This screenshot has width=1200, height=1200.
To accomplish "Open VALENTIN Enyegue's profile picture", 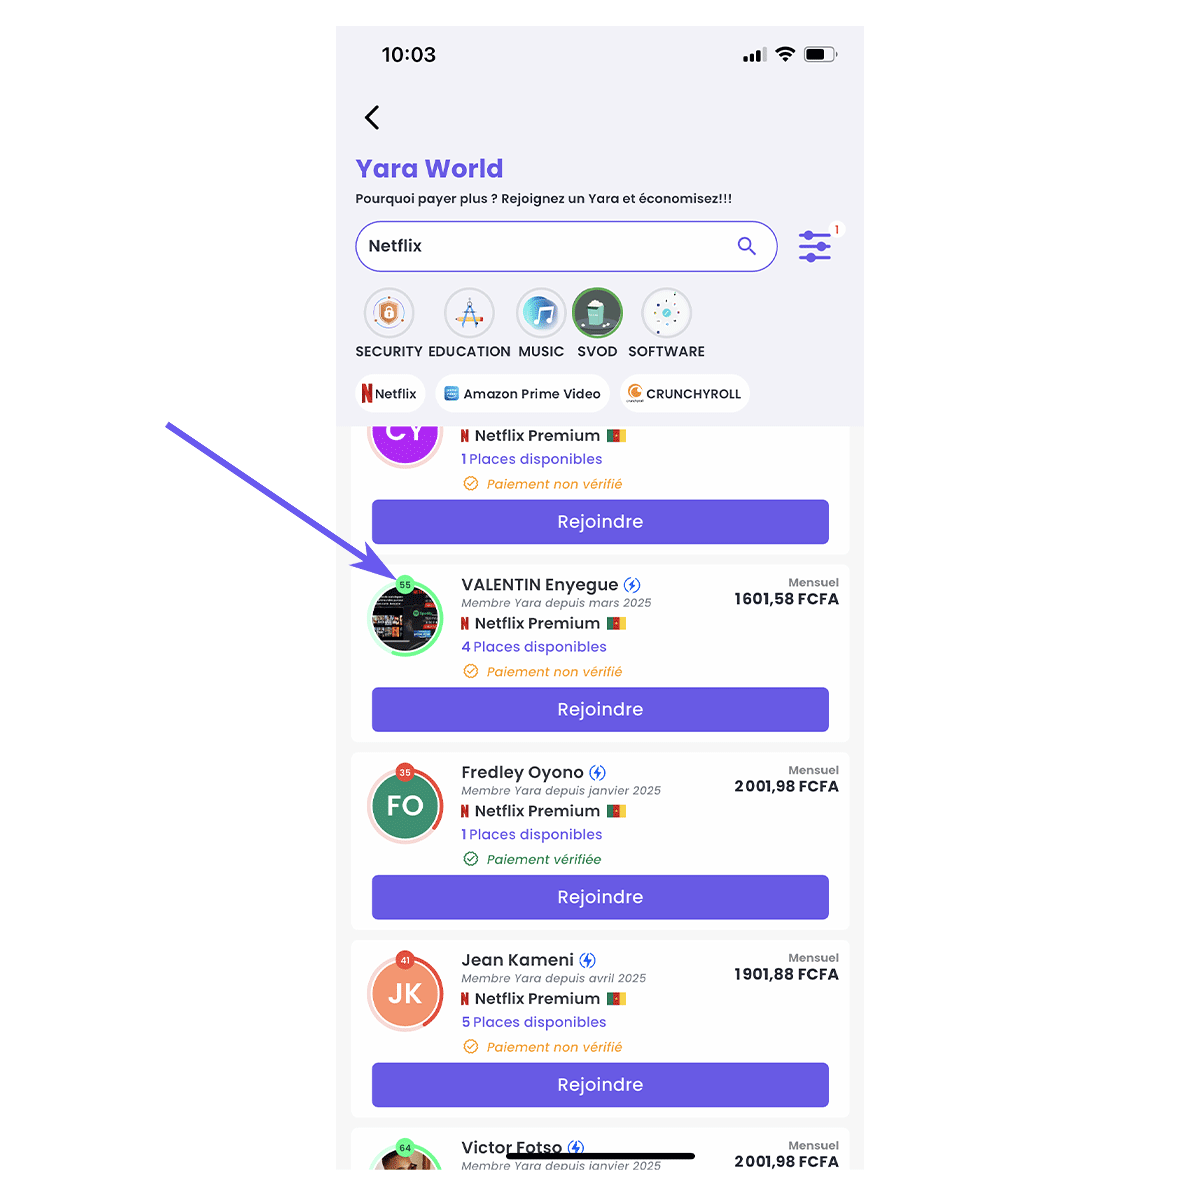I will (x=406, y=619).
